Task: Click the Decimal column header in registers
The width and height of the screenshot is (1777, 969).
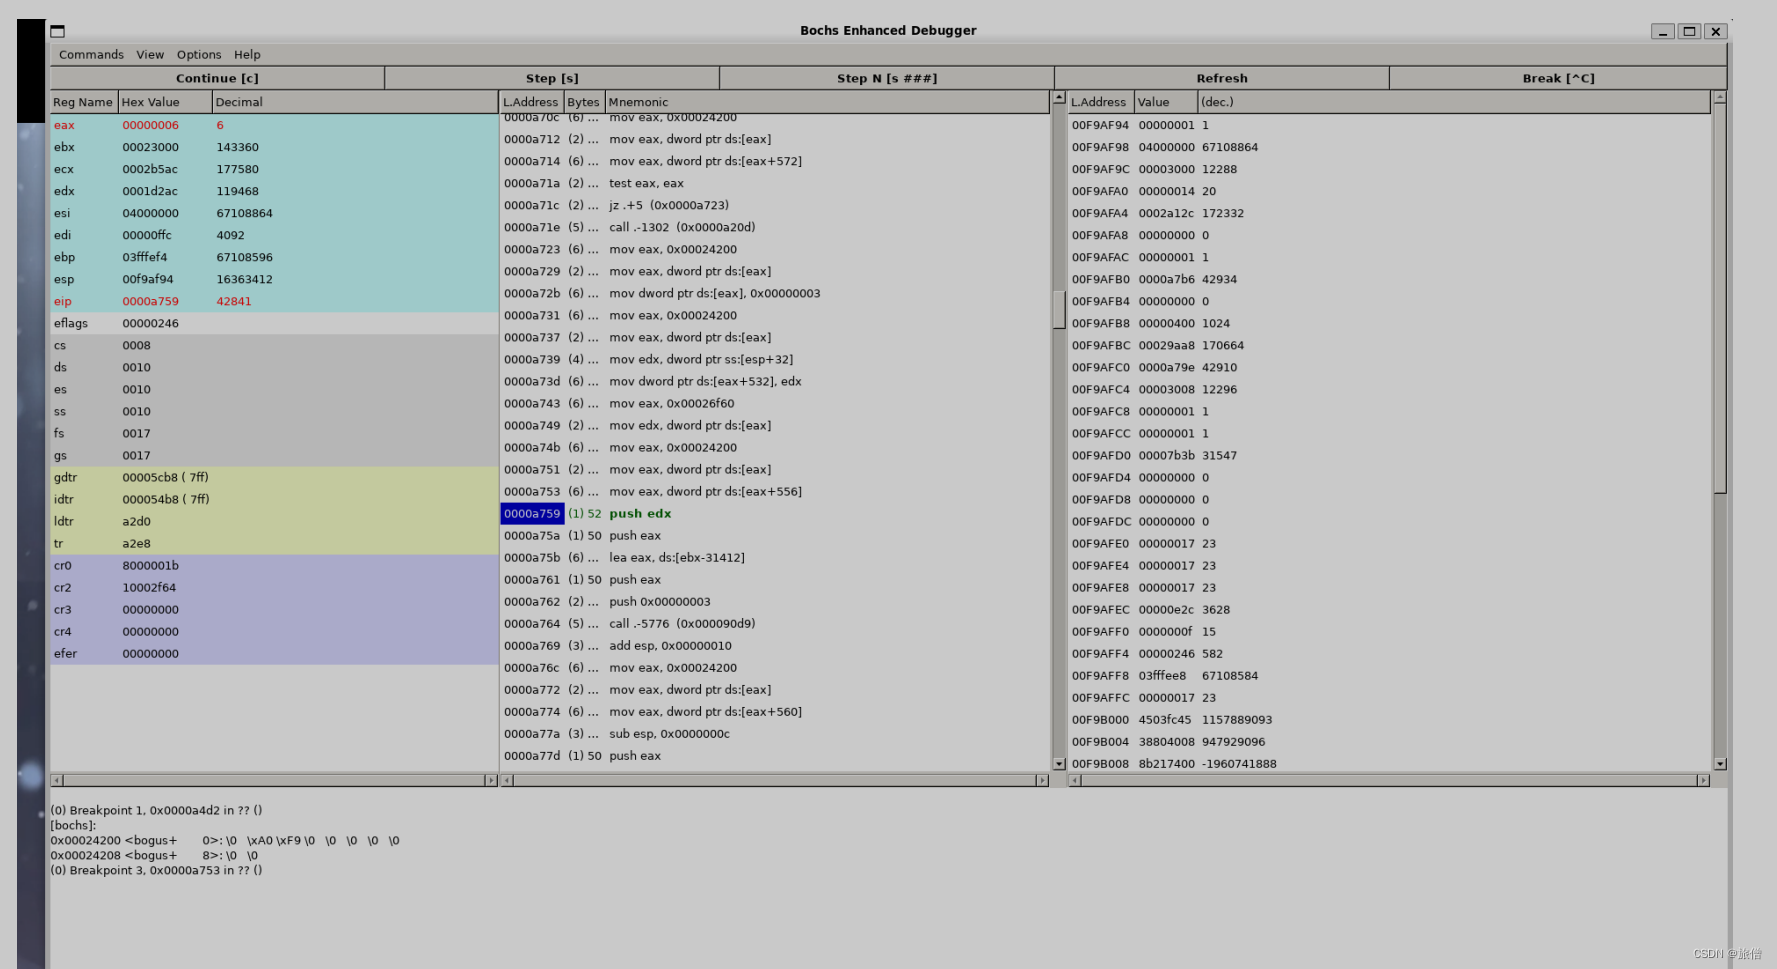Action: coord(355,102)
